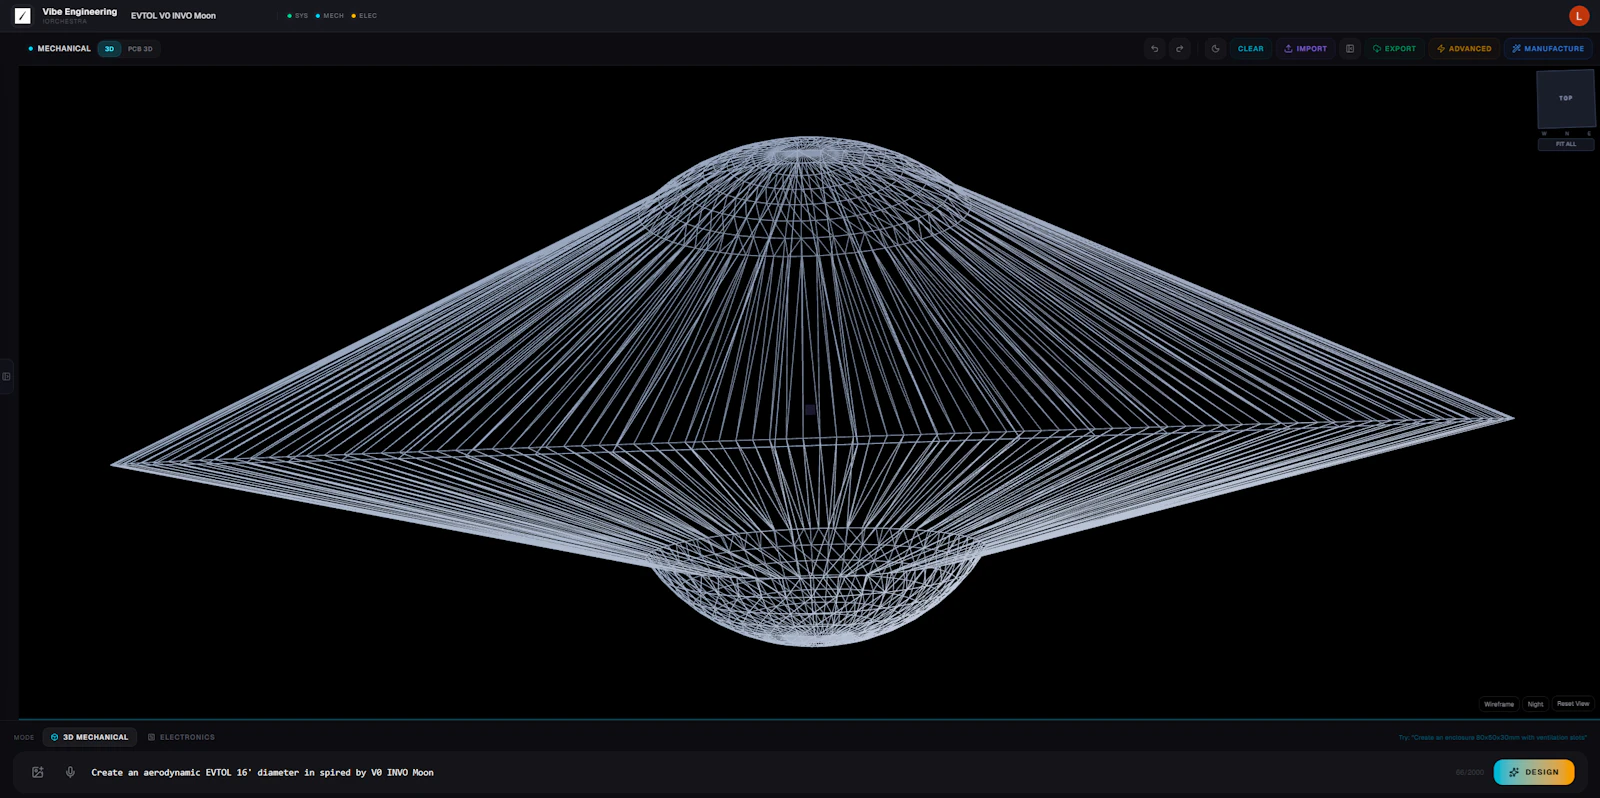Switch to the PCB 3D tab
The image size is (1600, 798).
140,49
